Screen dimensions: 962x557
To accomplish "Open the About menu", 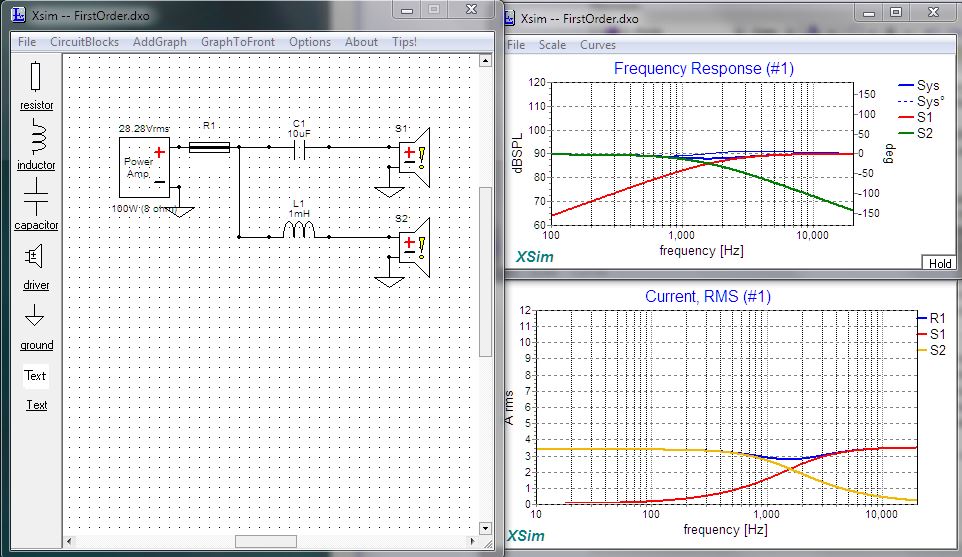I will point(361,42).
